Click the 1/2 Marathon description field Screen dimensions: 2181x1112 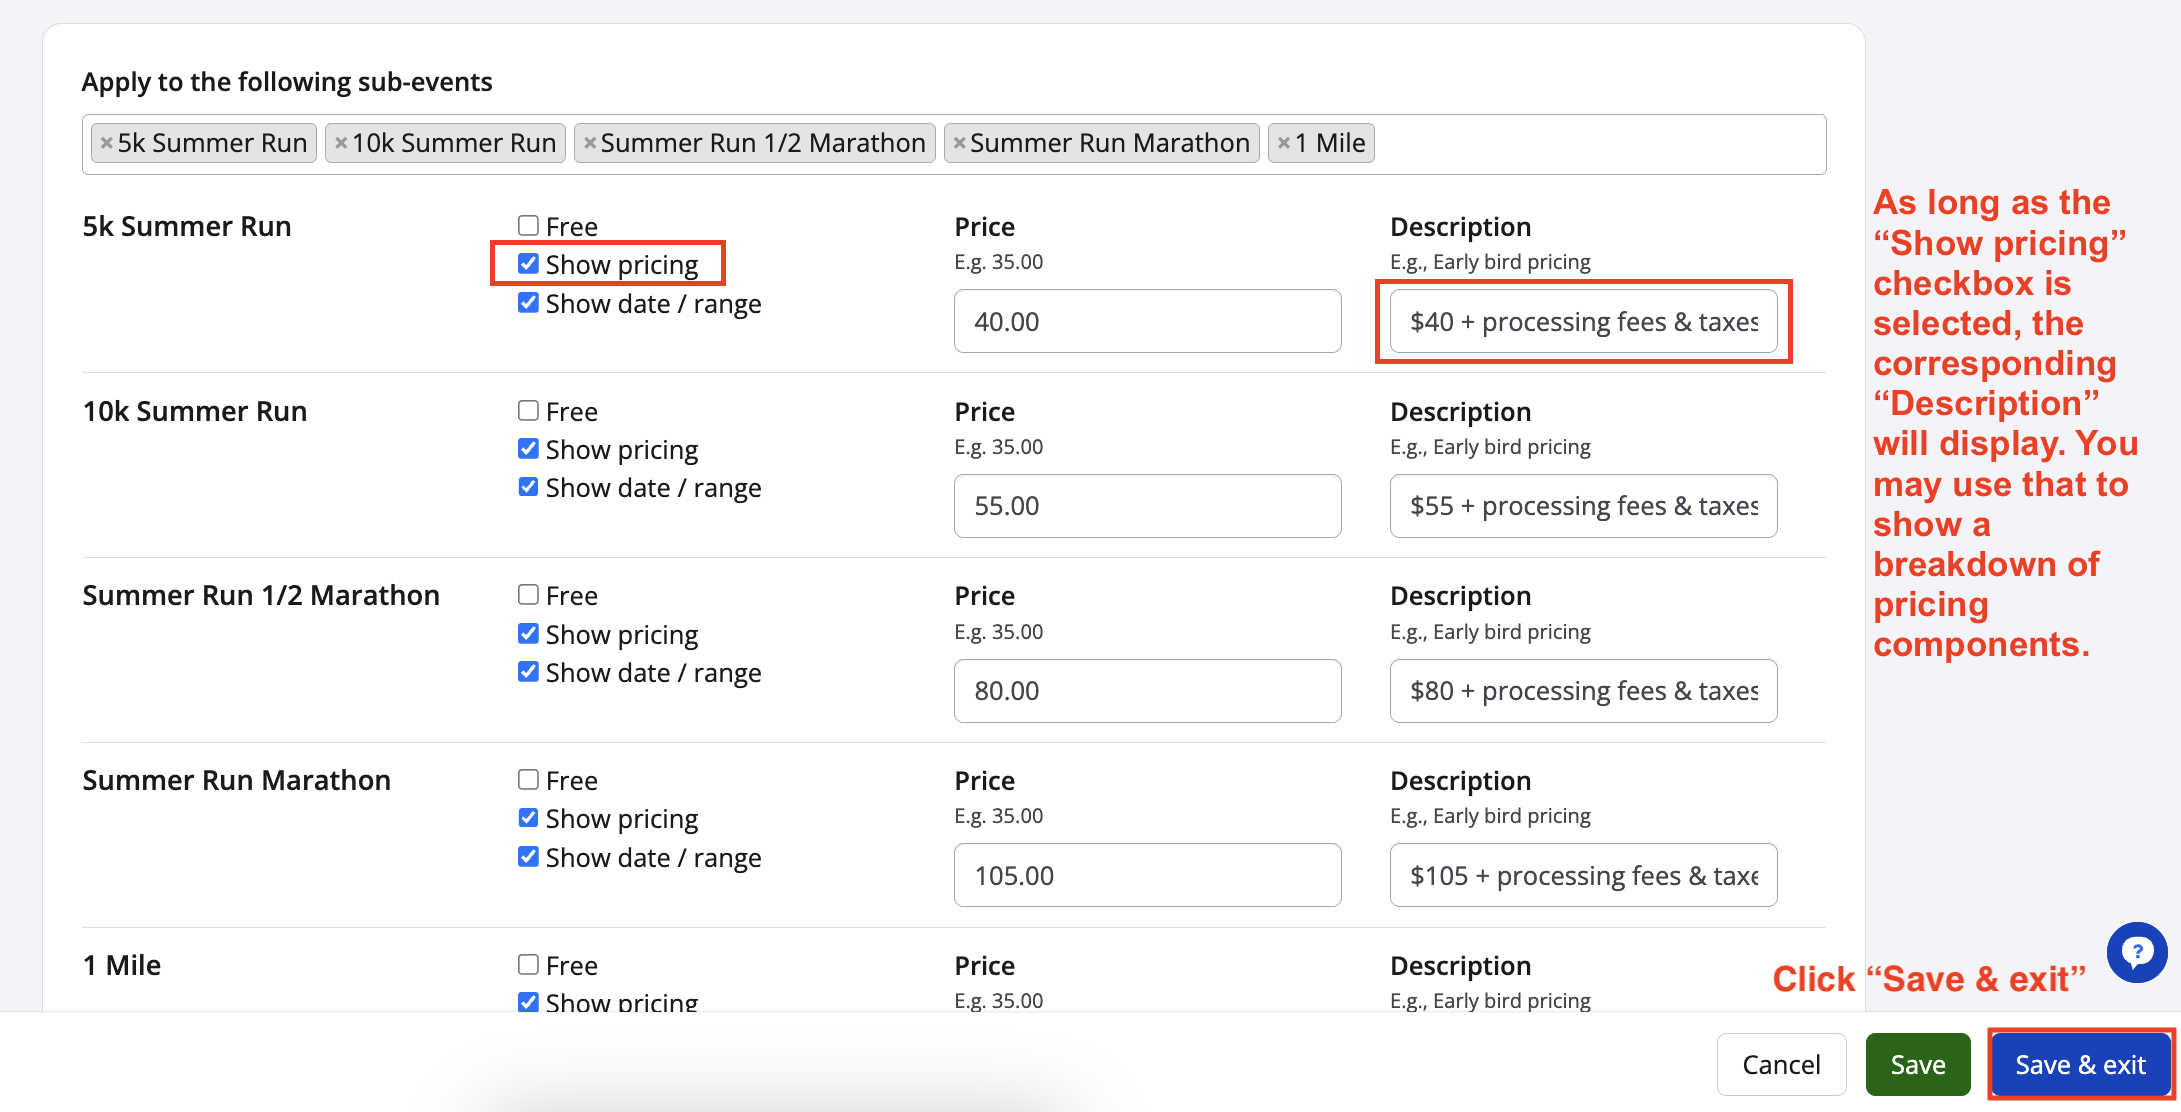point(1583,691)
